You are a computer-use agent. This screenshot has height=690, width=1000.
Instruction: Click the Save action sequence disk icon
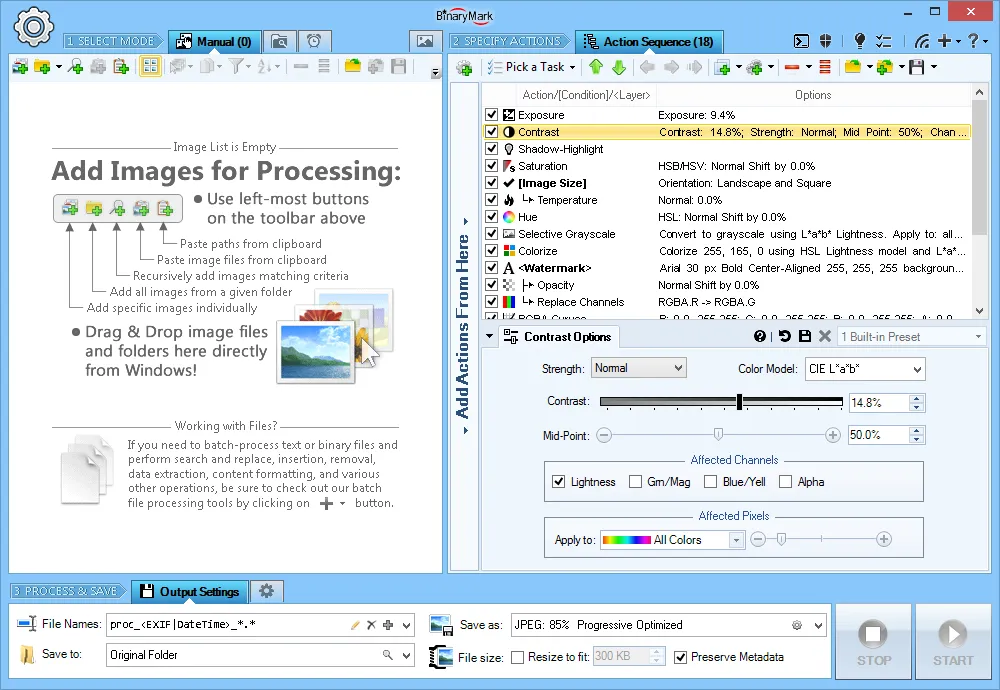[x=916, y=66]
